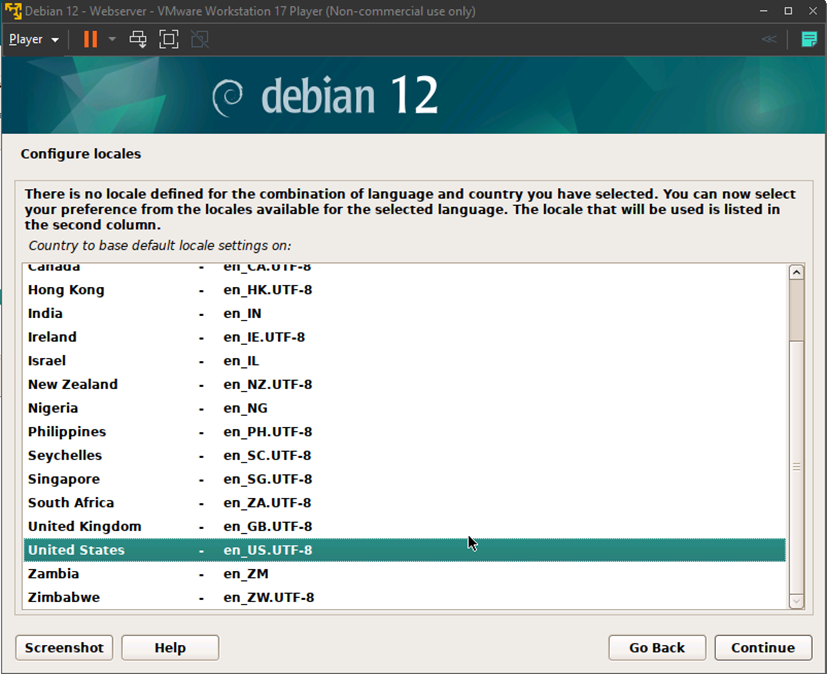
Task: Click the Screenshot button
Action: 63,647
